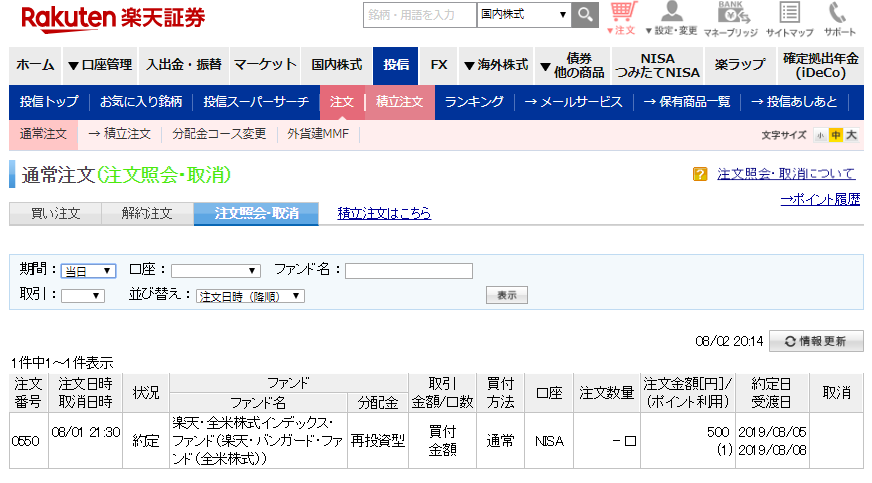
Task: Click the question mark help icon
Action: pyautogui.click(x=700, y=175)
